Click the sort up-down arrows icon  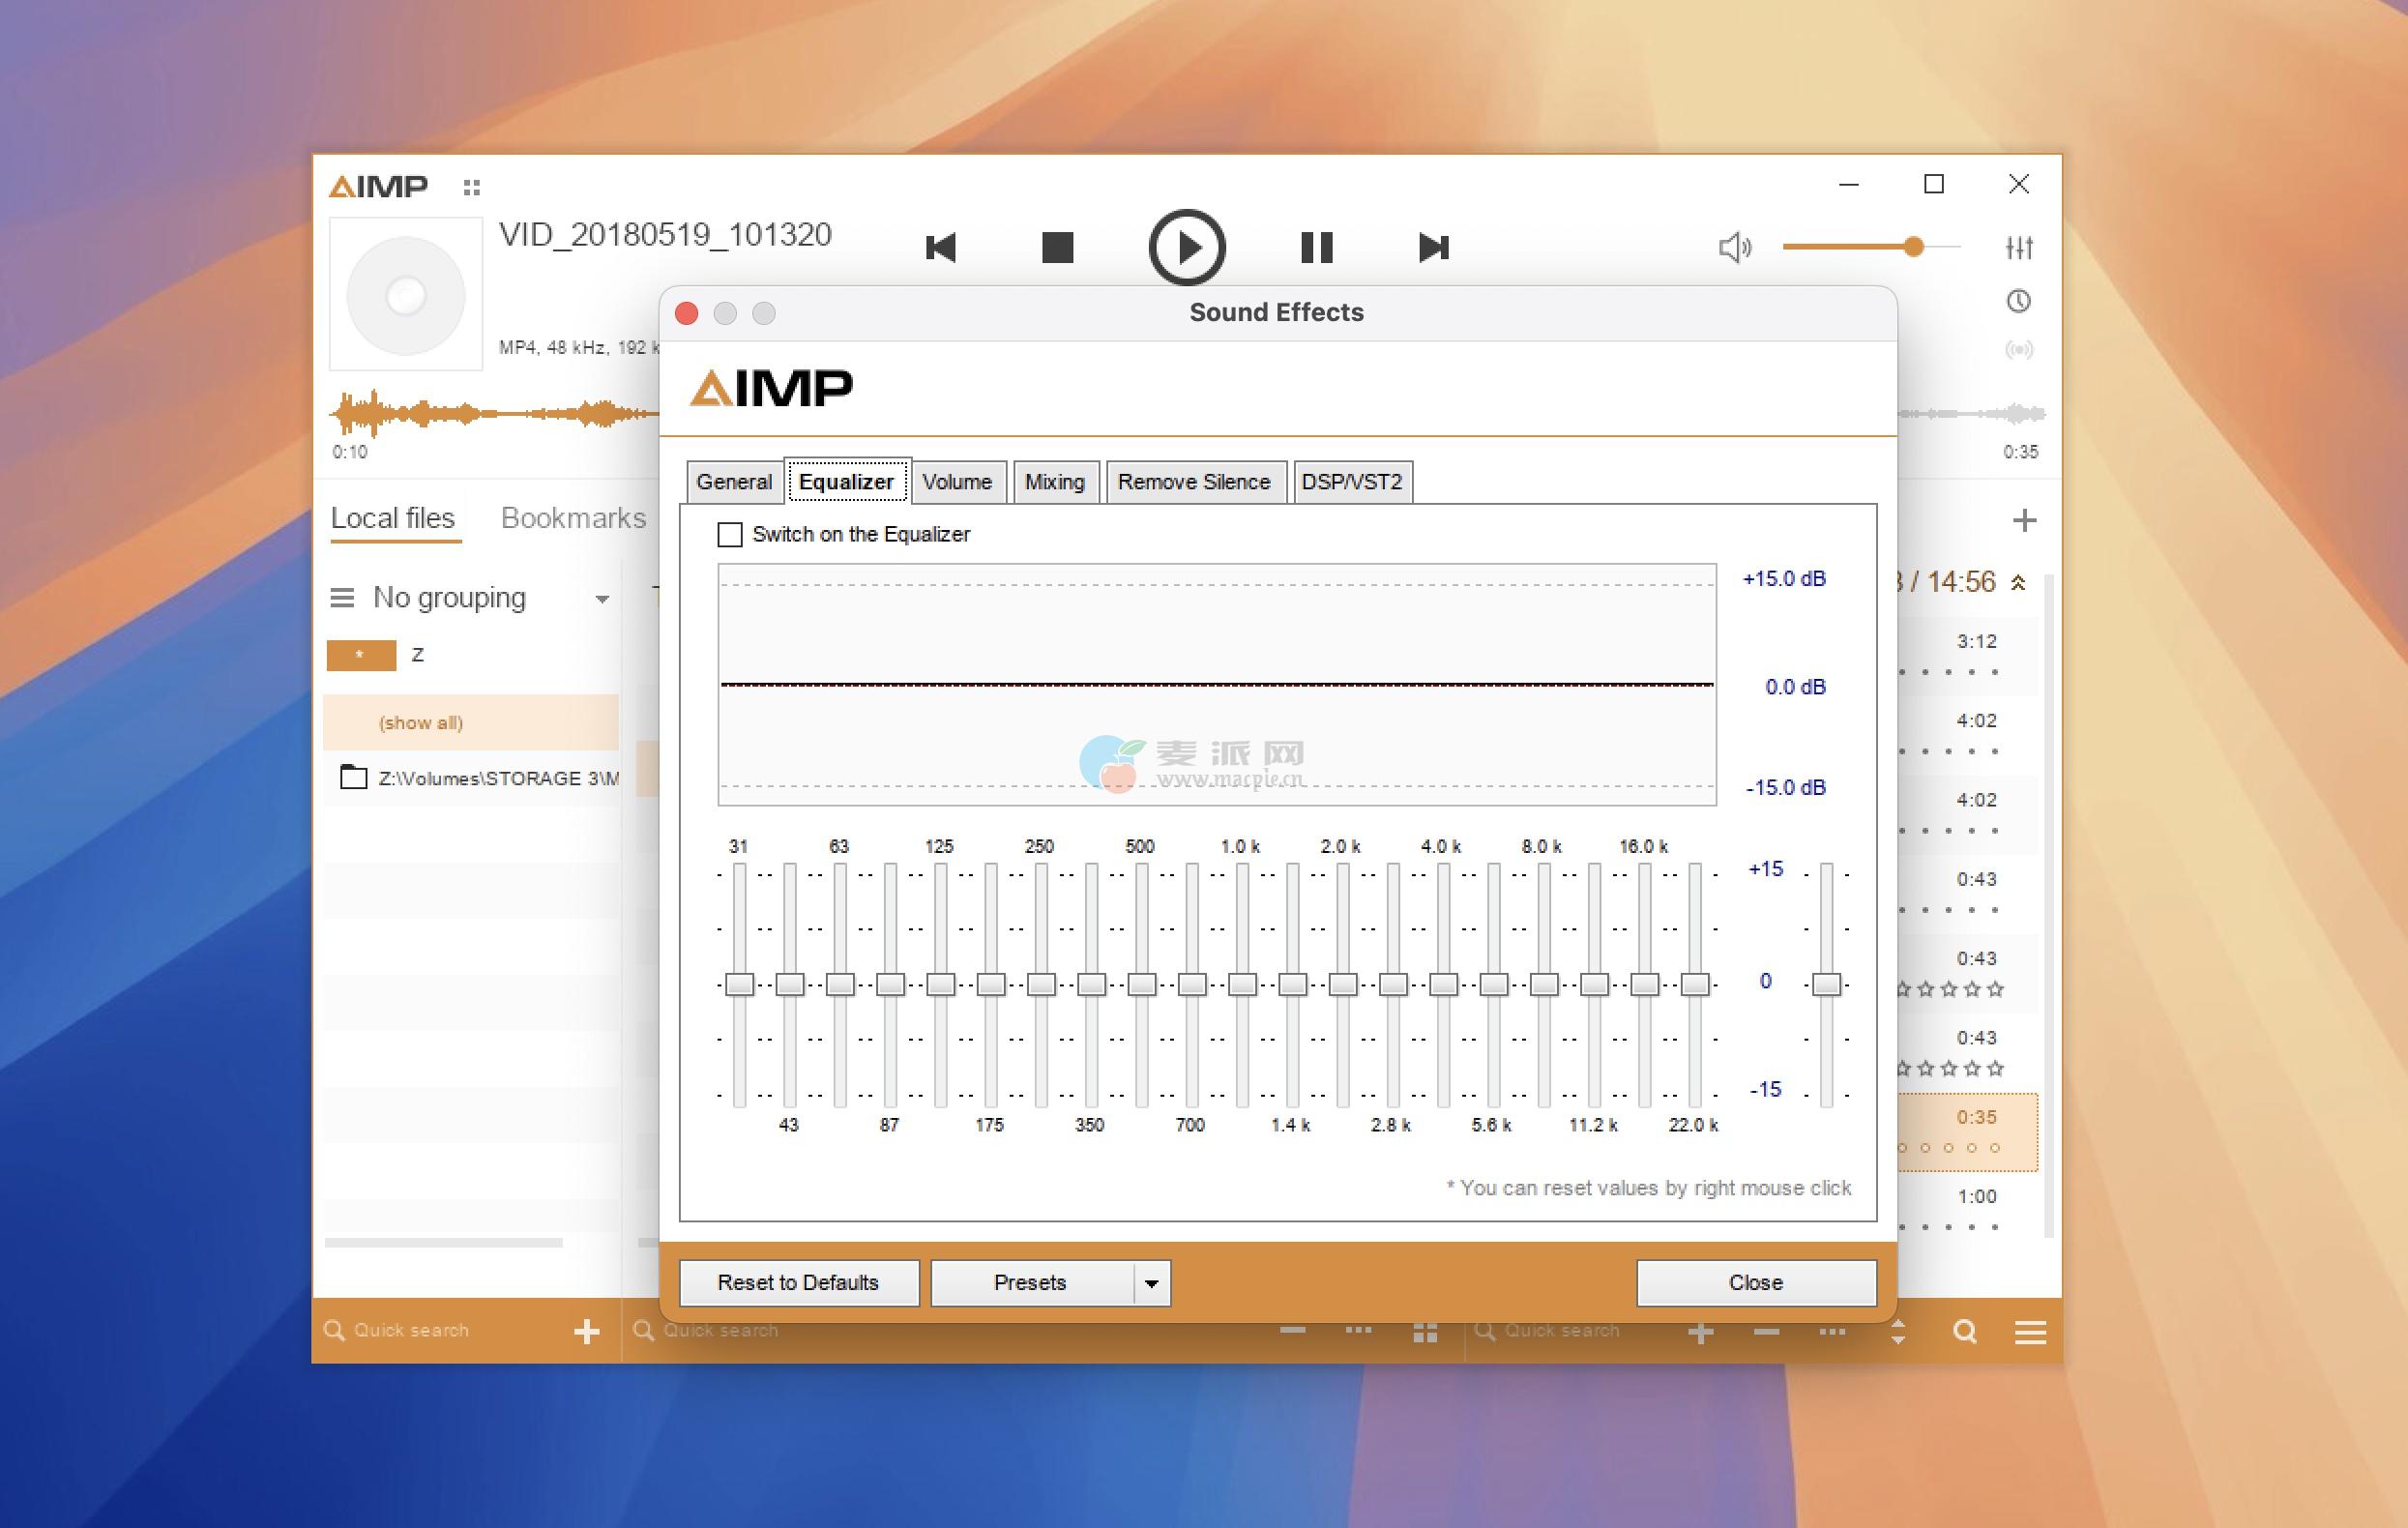pyautogui.click(x=1898, y=1331)
